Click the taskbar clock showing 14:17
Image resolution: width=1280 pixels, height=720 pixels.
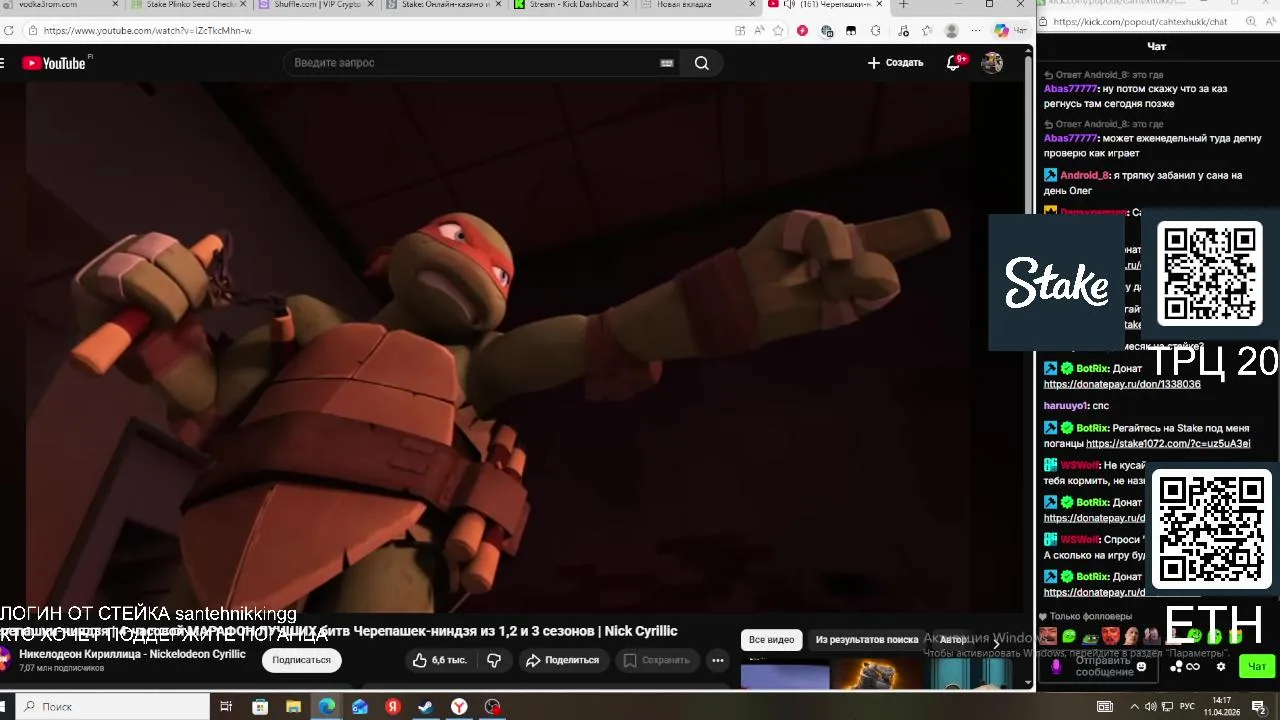click(1221, 706)
